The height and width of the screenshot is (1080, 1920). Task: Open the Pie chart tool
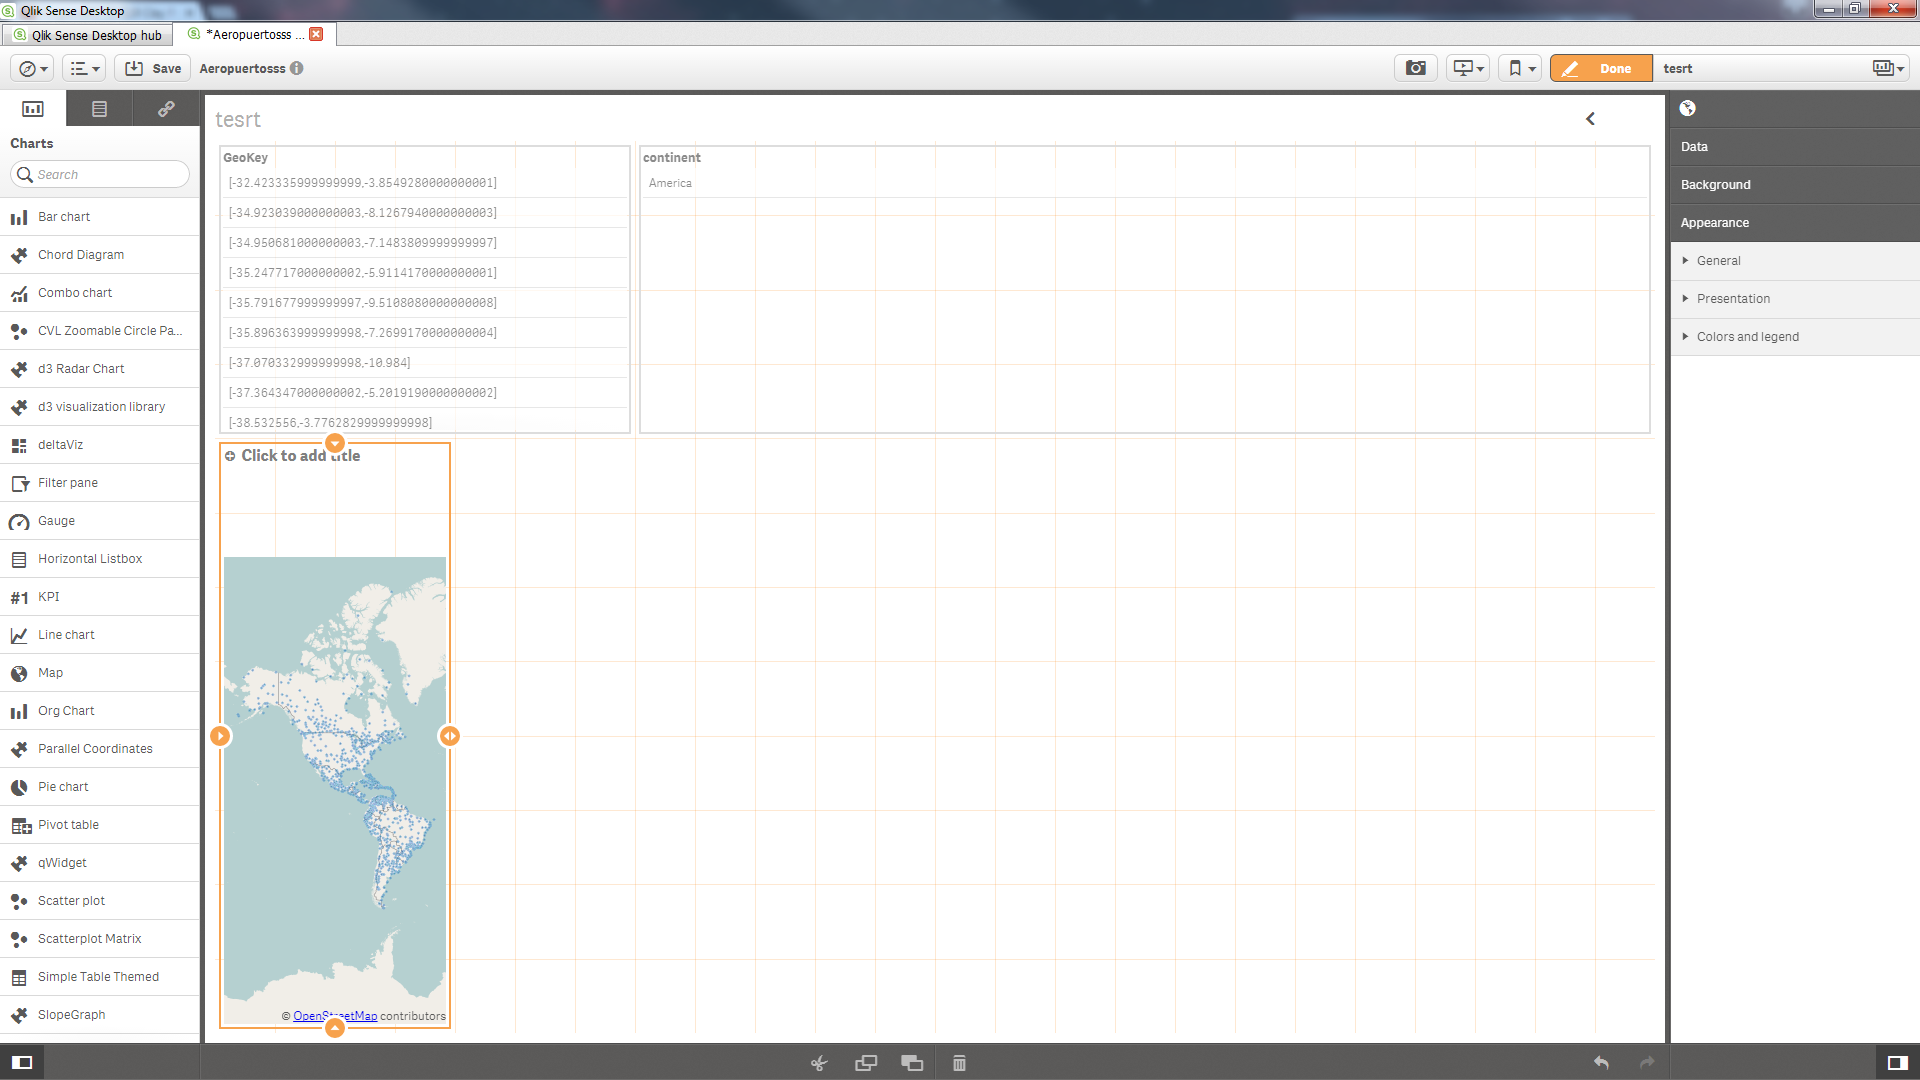[x=63, y=786]
